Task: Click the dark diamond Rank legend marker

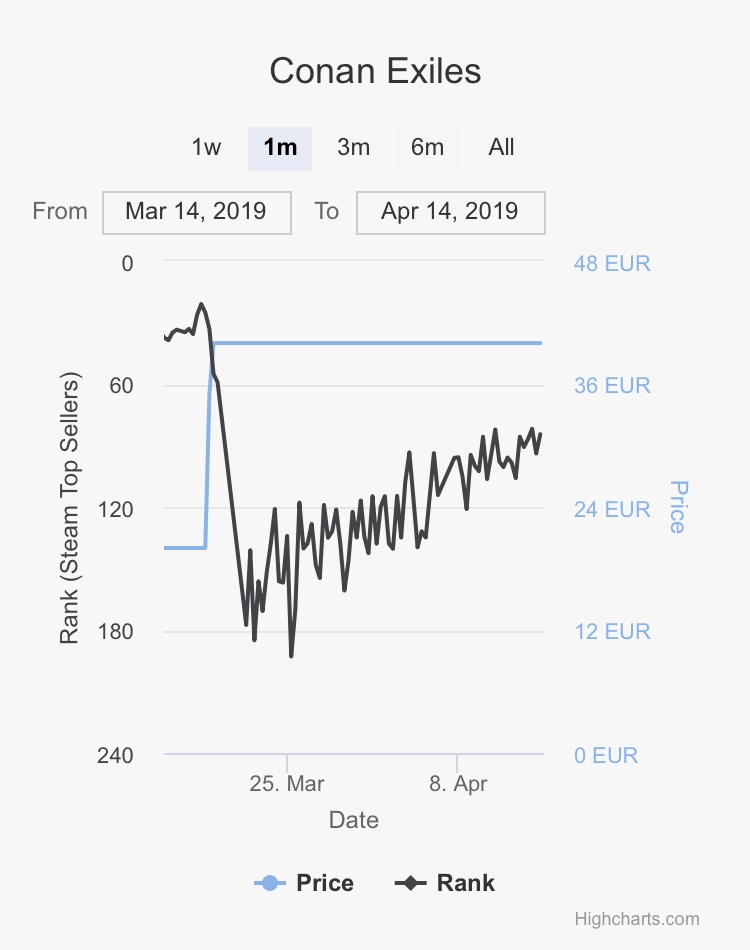Action: click(411, 883)
